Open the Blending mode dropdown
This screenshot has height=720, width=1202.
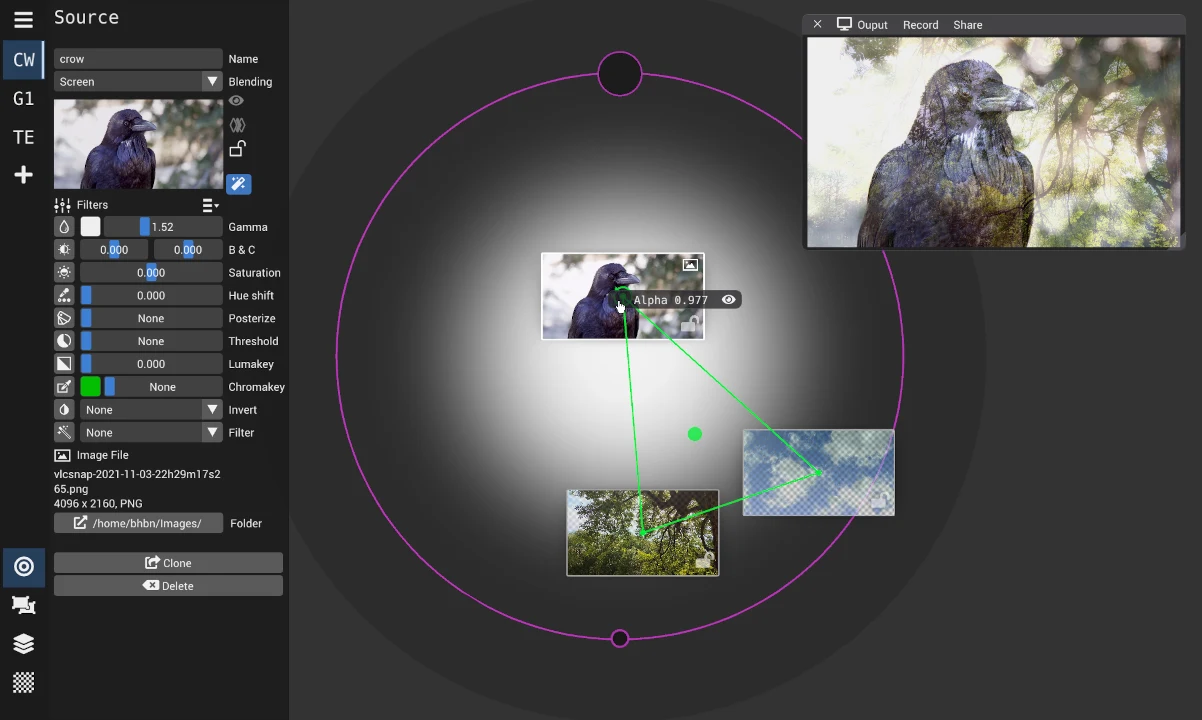(x=138, y=82)
